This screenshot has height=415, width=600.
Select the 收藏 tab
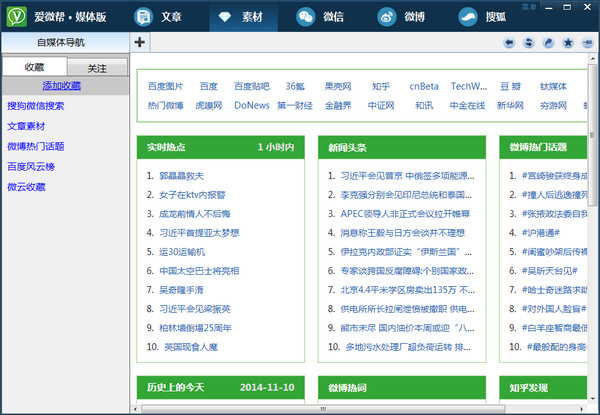(x=34, y=67)
